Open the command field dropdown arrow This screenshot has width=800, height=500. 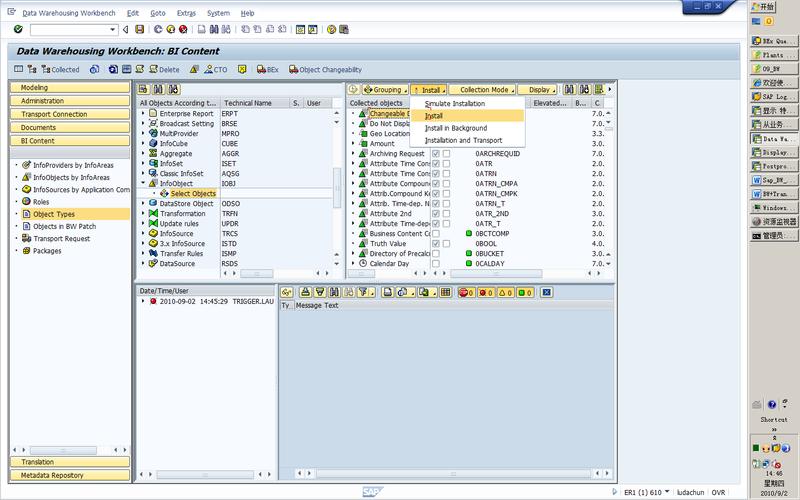(113, 30)
